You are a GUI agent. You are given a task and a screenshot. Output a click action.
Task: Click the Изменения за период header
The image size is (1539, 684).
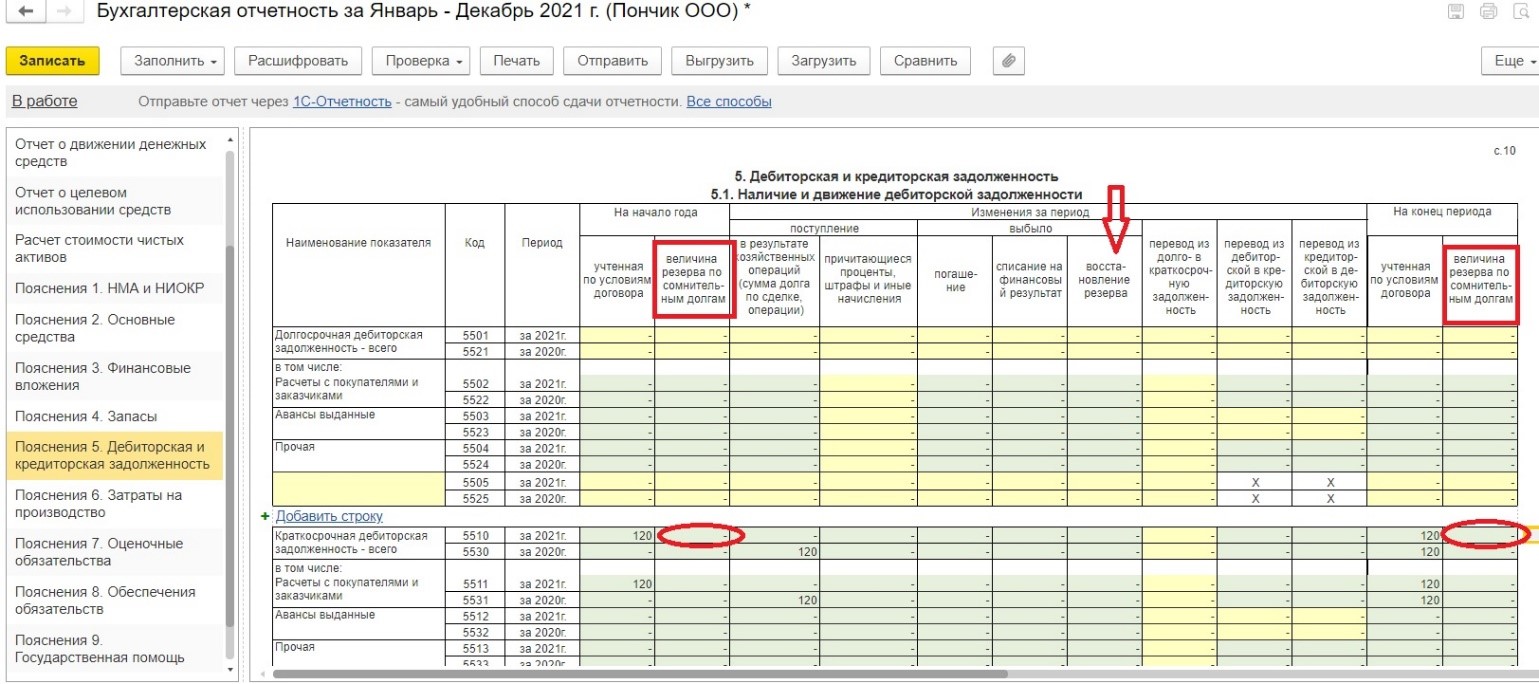tap(1048, 212)
